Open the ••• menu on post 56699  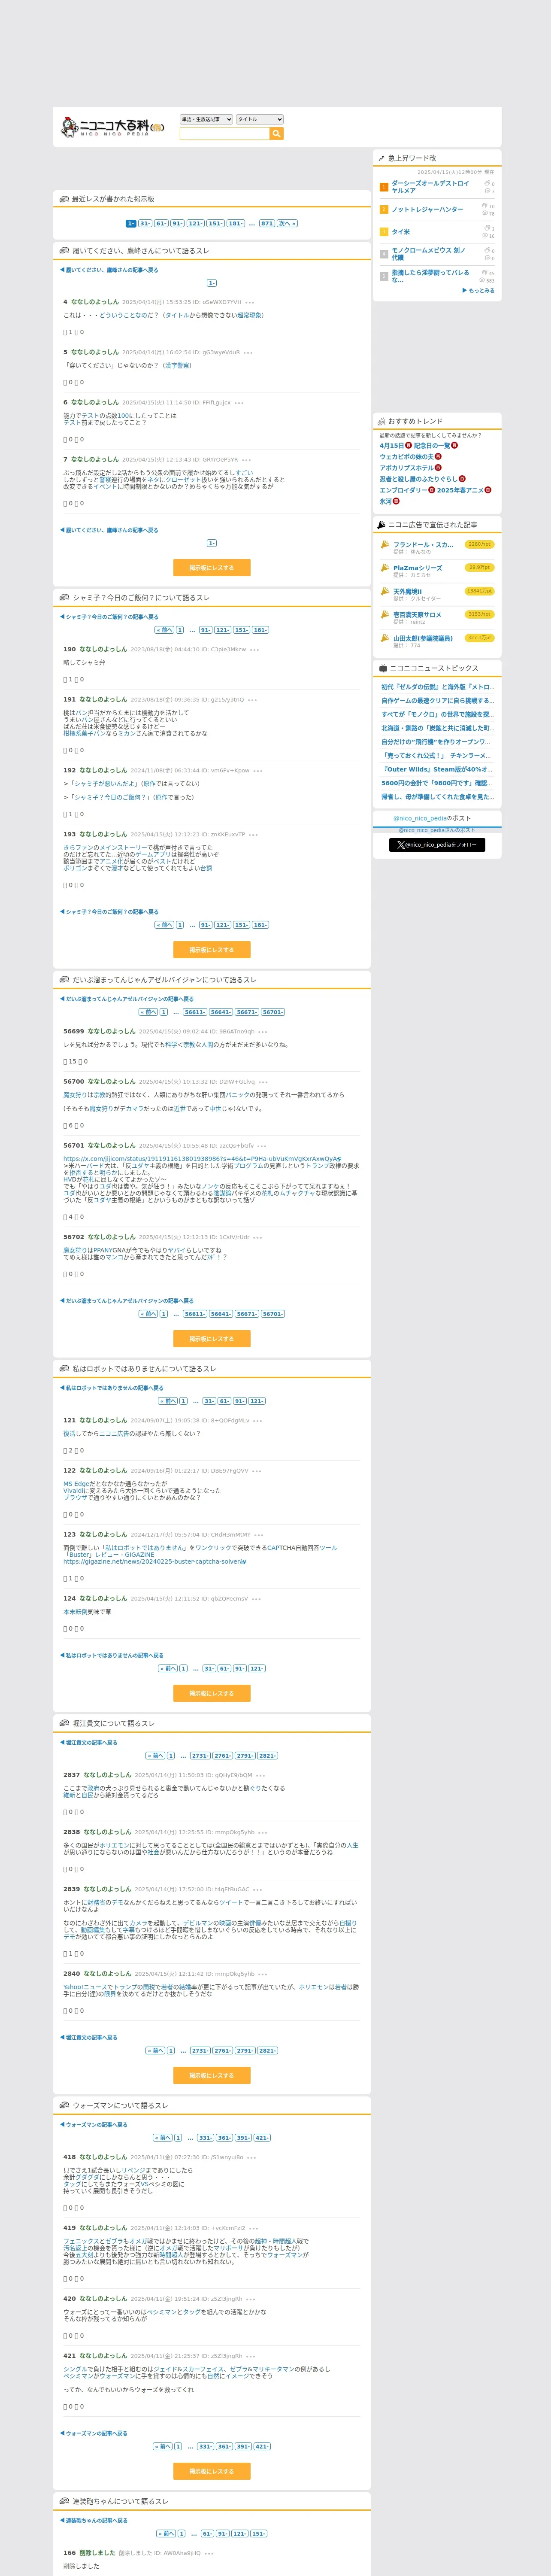tap(263, 1031)
